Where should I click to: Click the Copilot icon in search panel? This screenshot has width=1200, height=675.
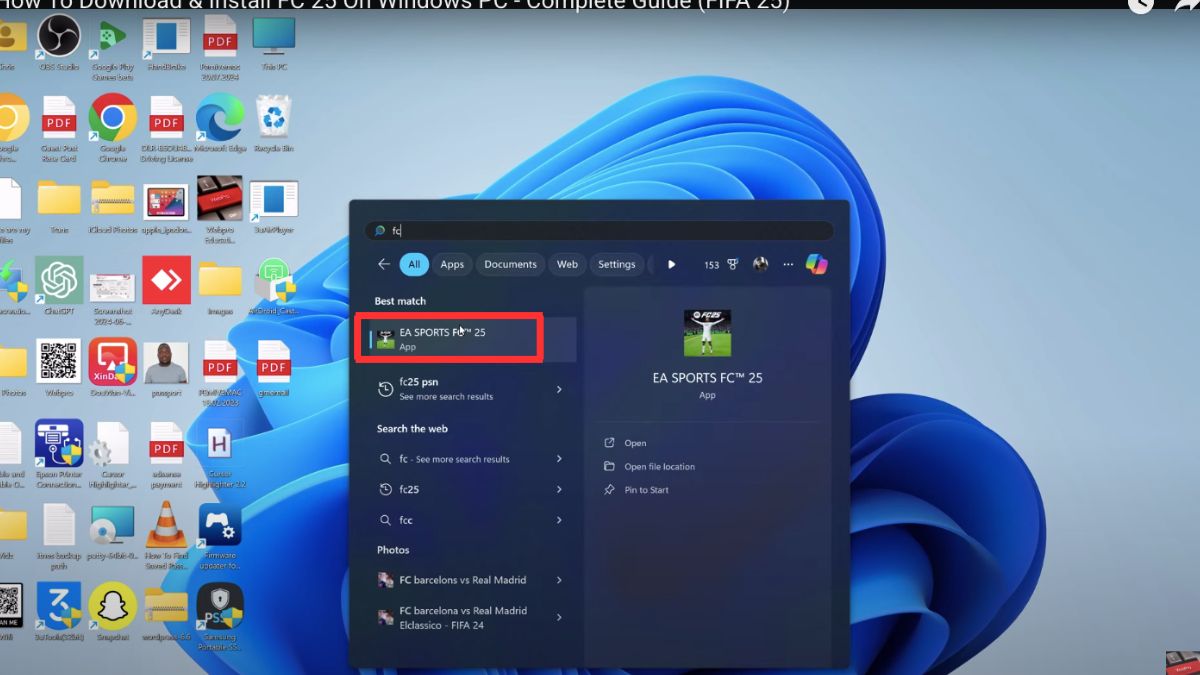coord(817,264)
